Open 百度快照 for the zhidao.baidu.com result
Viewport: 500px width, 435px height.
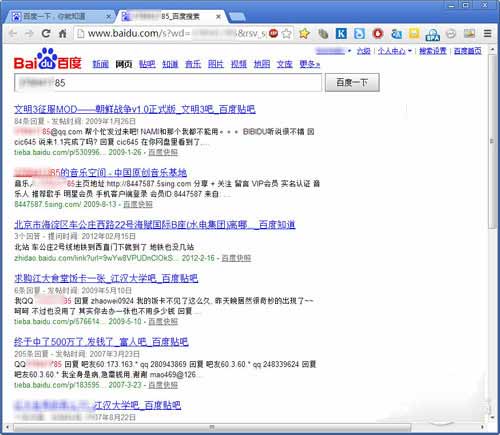pyautogui.click(x=236, y=258)
